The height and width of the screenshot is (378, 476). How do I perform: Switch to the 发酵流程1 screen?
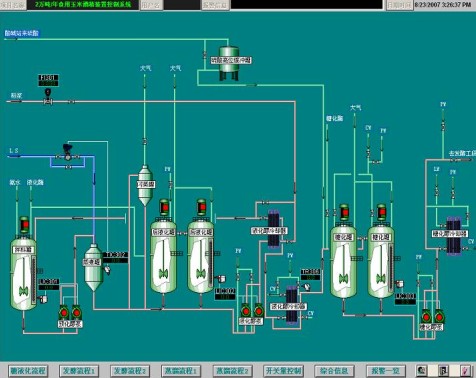click(x=78, y=371)
